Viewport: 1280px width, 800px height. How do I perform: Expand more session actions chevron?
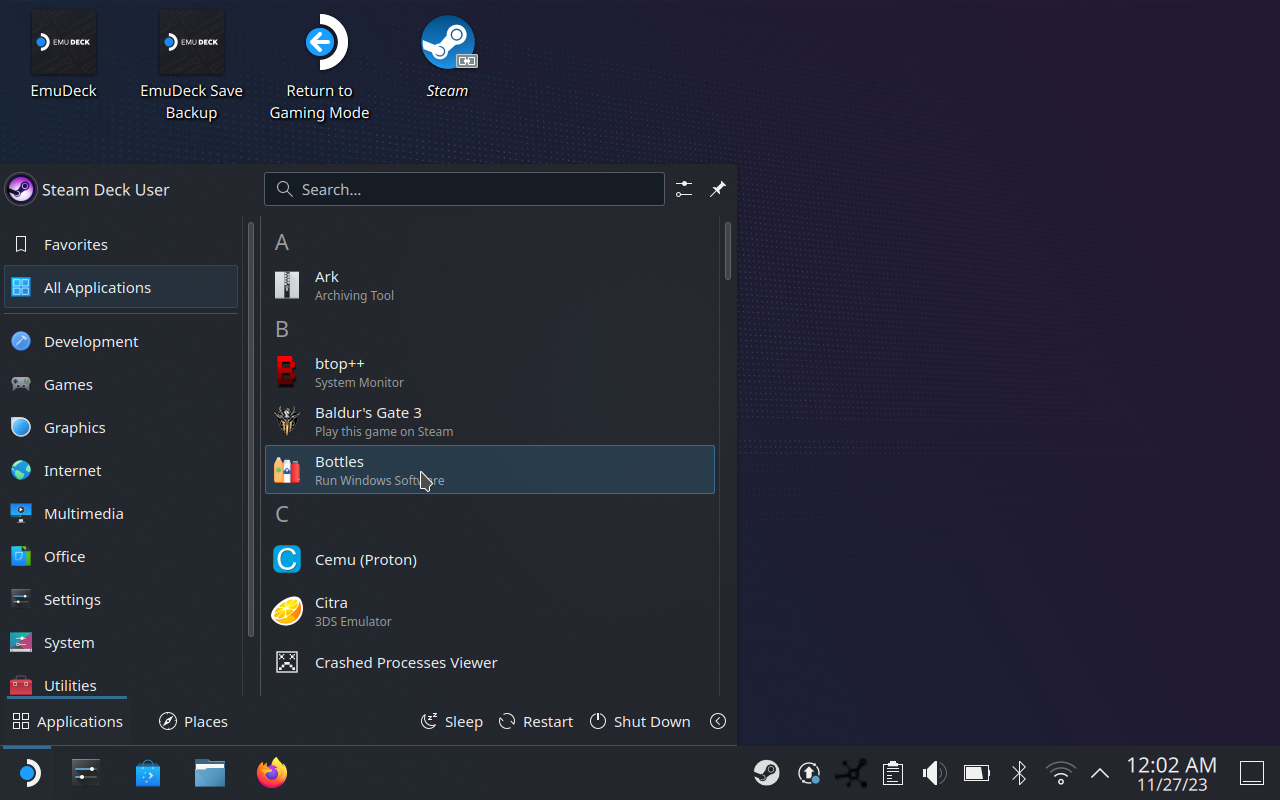(x=718, y=721)
